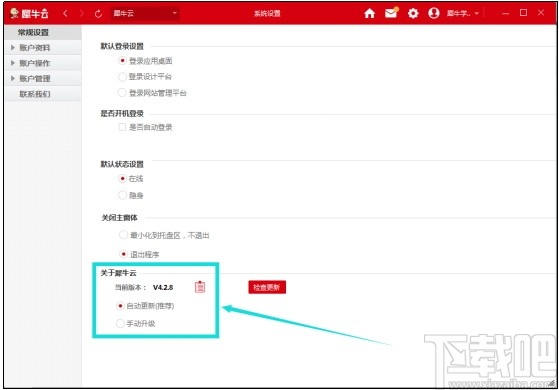
Task: Expand the 账户操作 sidebar item
Action: (43, 63)
